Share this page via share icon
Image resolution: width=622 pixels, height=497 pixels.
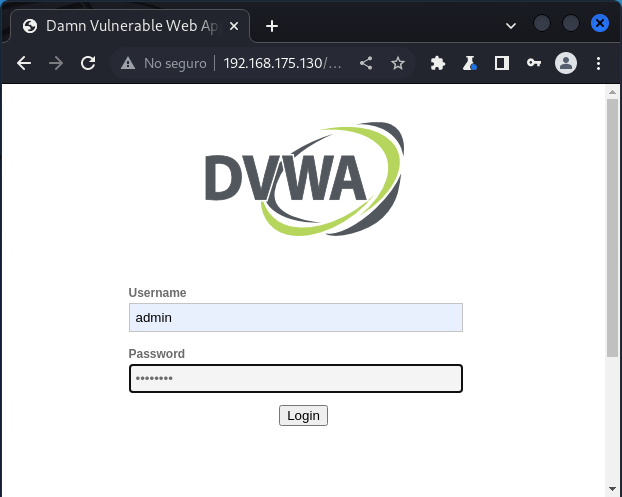(x=366, y=63)
